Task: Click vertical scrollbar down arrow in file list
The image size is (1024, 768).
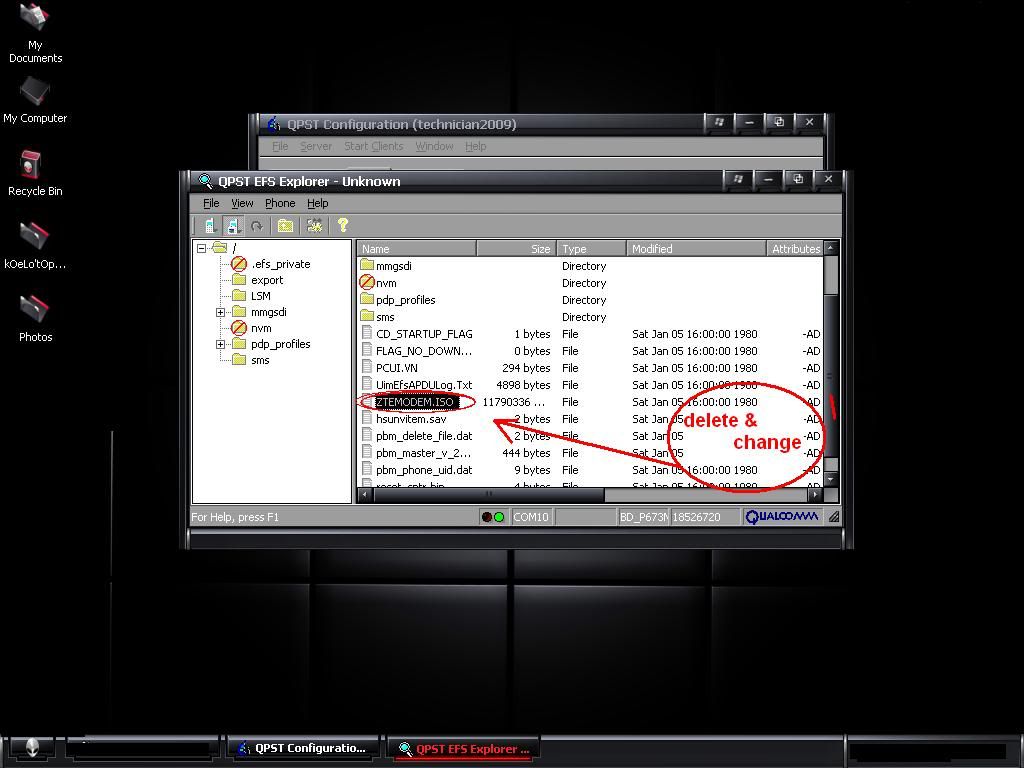Action: 831,479
